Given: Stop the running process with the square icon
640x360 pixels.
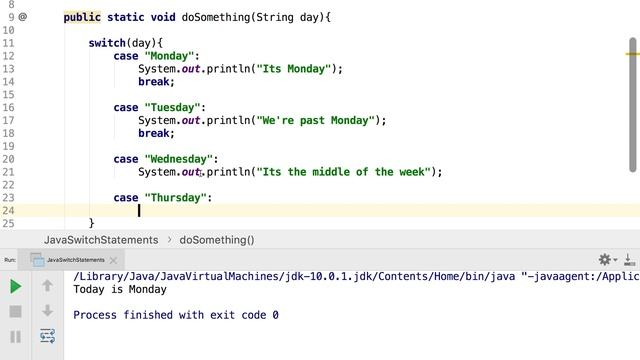Looking at the screenshot, I should click(x=16, y=312).
